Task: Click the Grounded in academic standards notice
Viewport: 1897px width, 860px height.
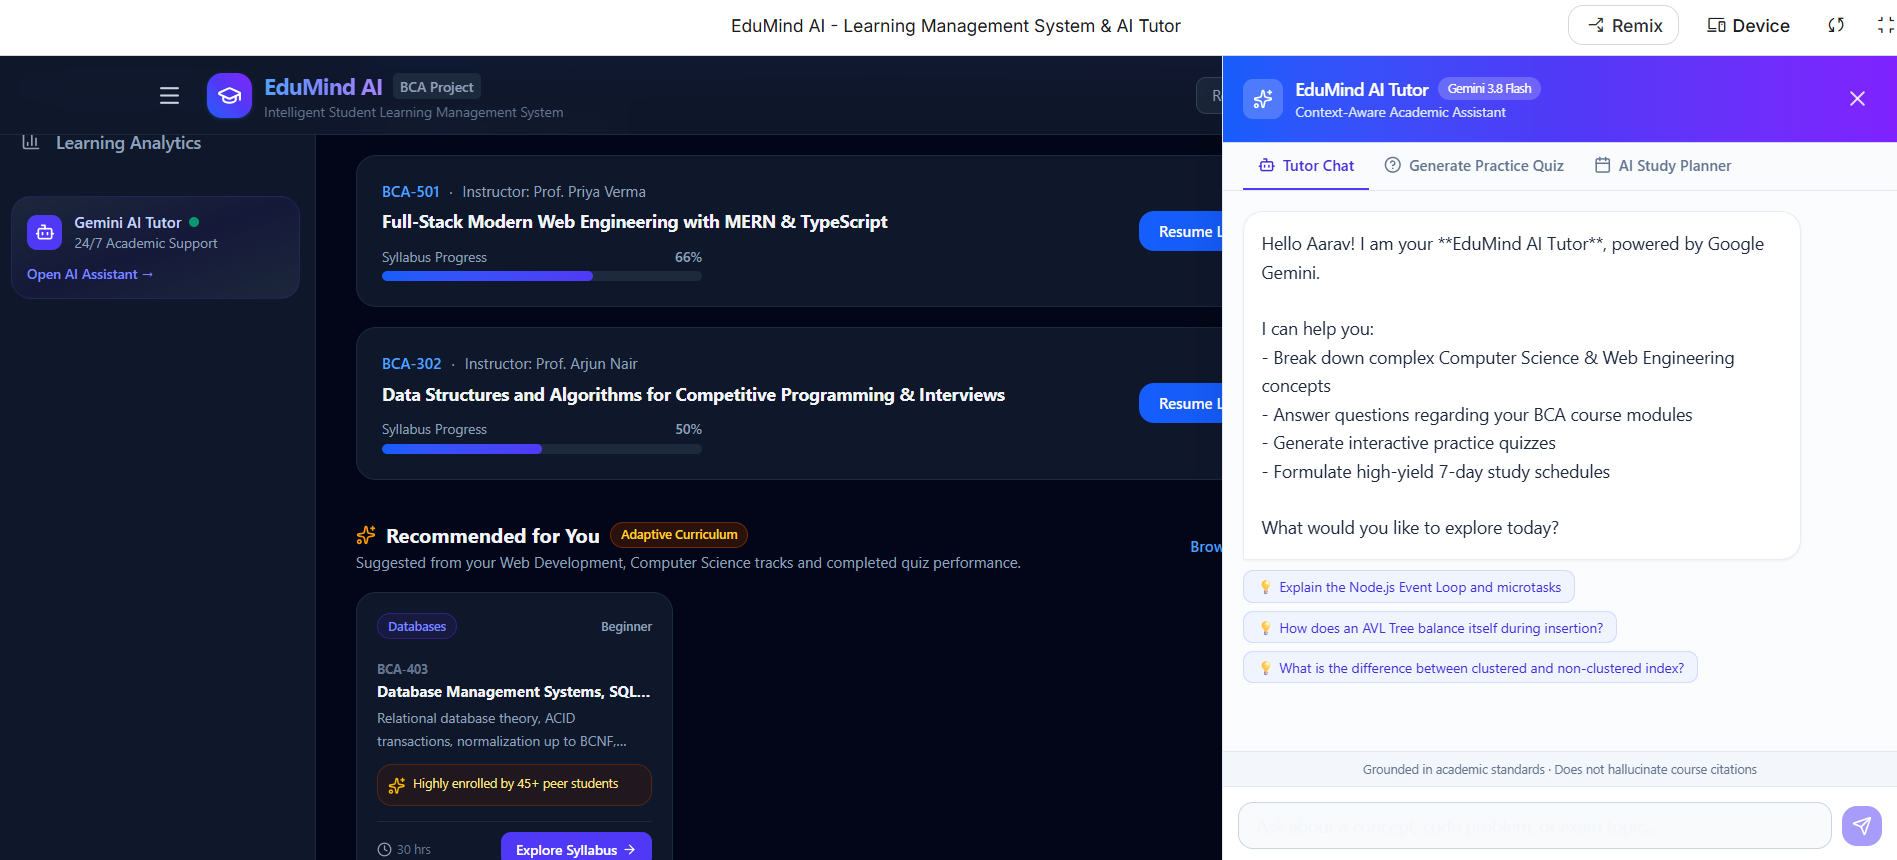Action: pos(1559,769)
